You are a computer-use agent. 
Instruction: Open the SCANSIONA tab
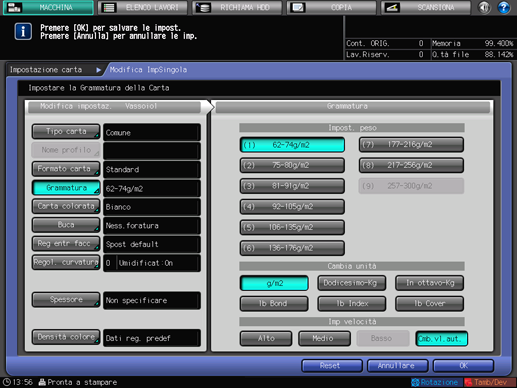pos(426,7)
